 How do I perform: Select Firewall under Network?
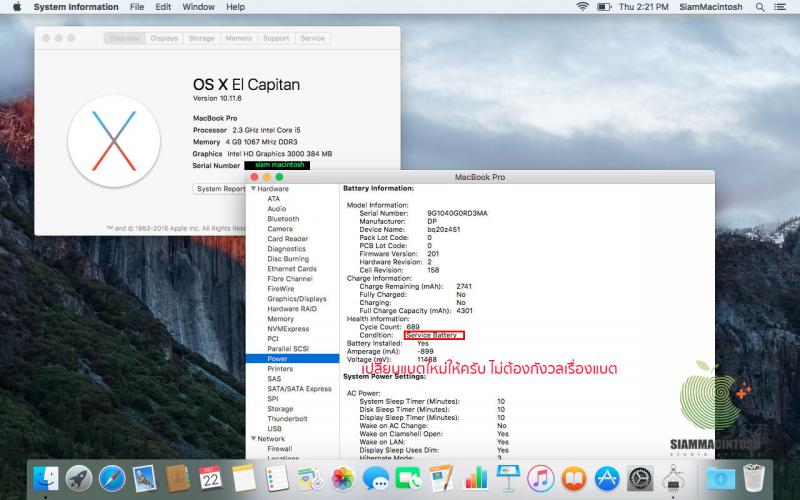click(x=280, y=448)
